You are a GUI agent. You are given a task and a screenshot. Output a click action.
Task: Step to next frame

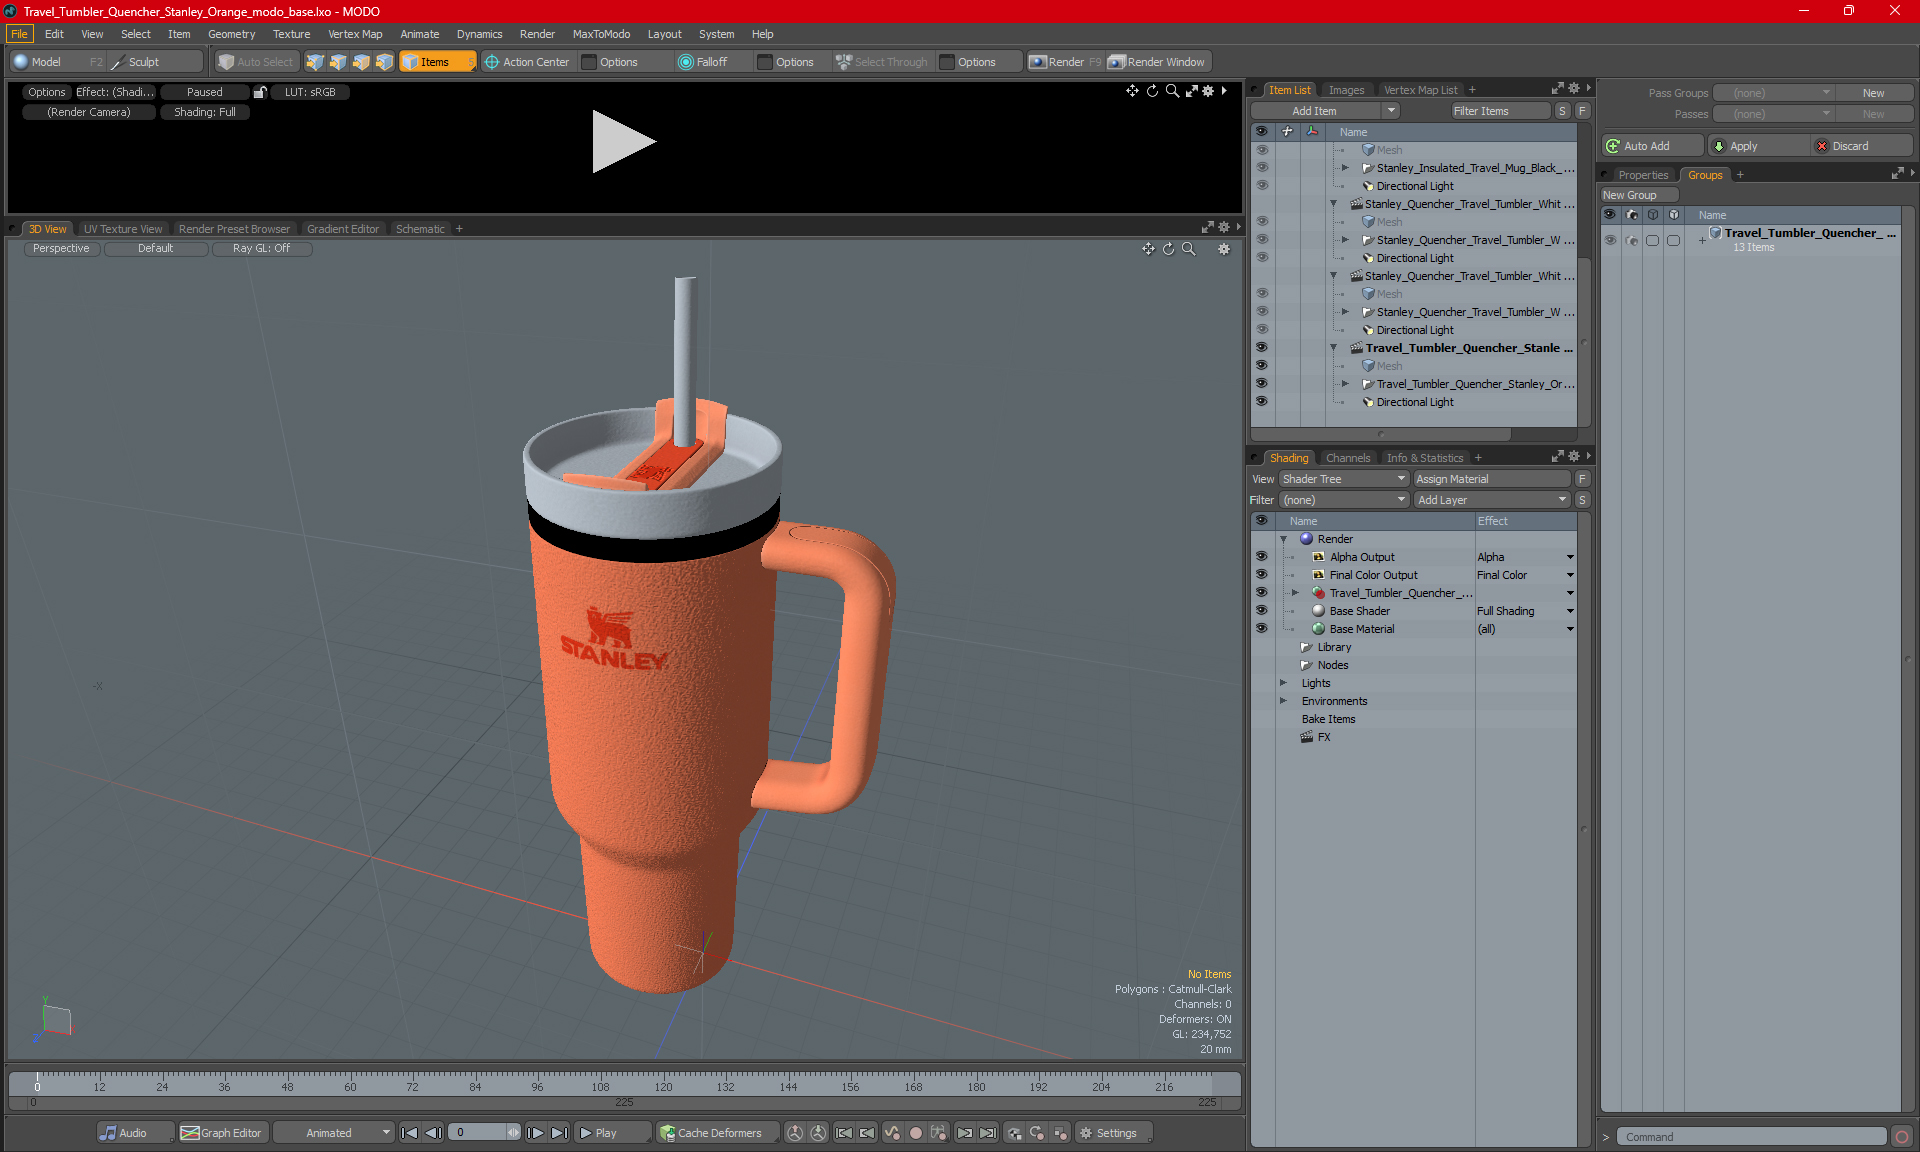(x=536, y=1133)
